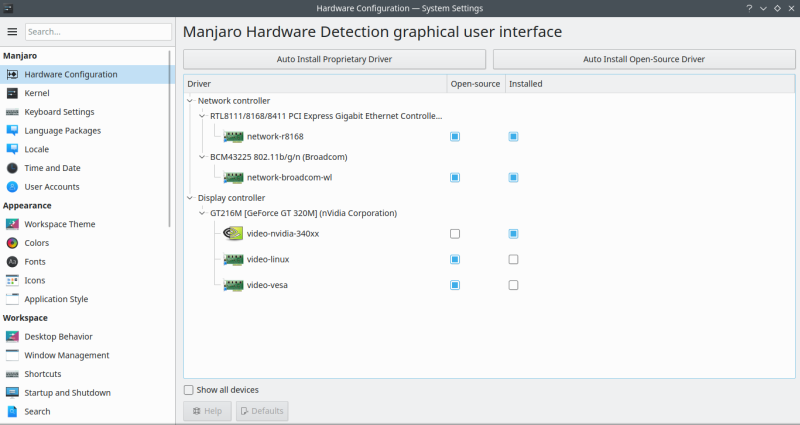Toggle Open-source checkbox for video-linux
This screenshot has height=425, width=800.
455,259
